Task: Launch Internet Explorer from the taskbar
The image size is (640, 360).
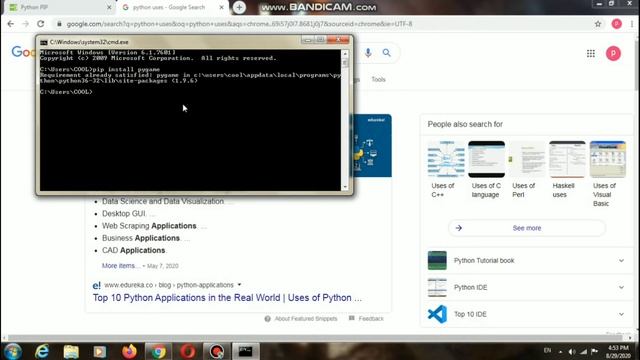Action: pos(42,351)
